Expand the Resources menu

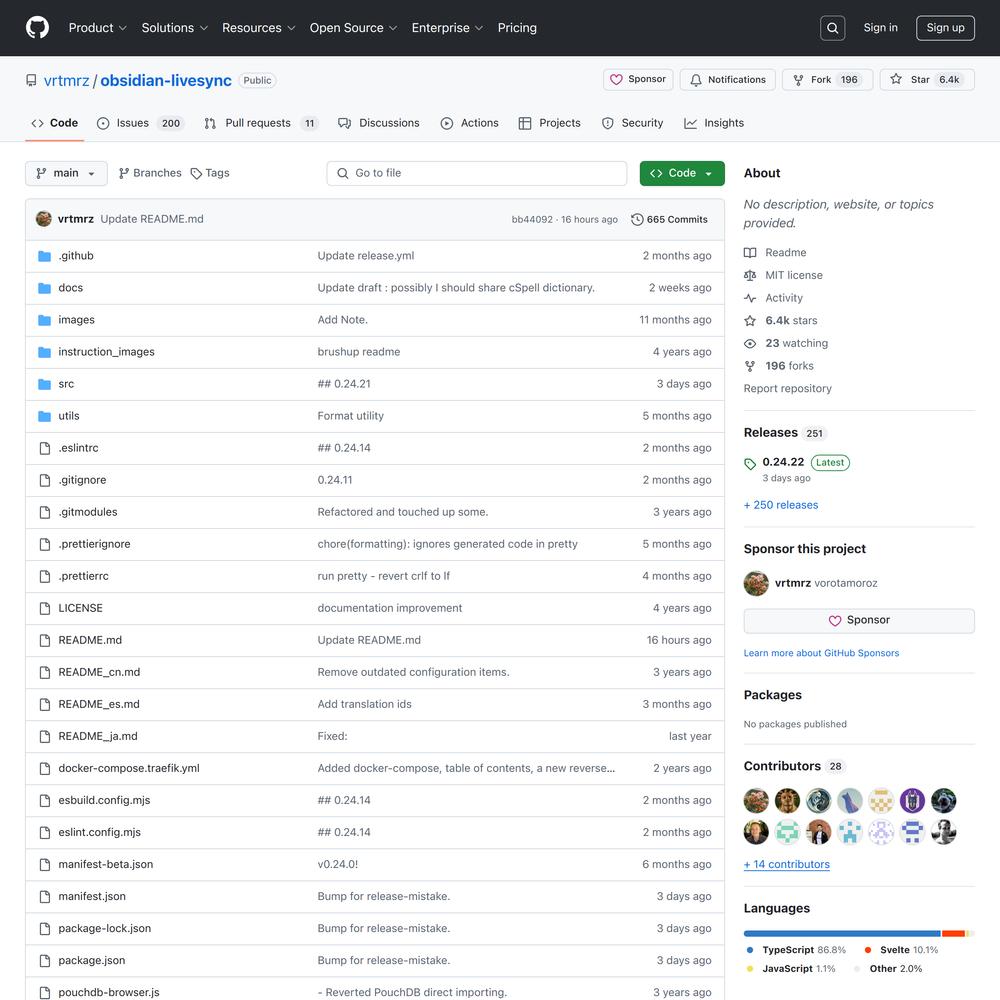click(x=258, y=28)
